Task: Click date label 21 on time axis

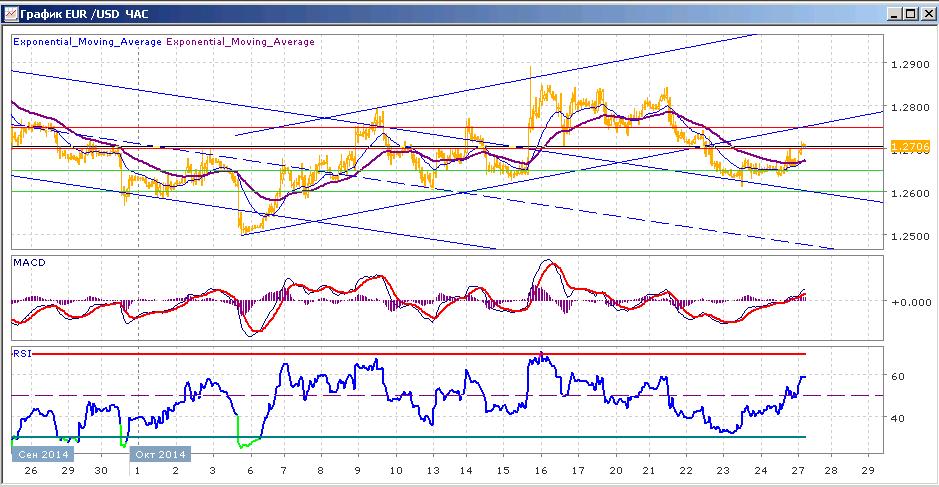Action: point(649,471)
